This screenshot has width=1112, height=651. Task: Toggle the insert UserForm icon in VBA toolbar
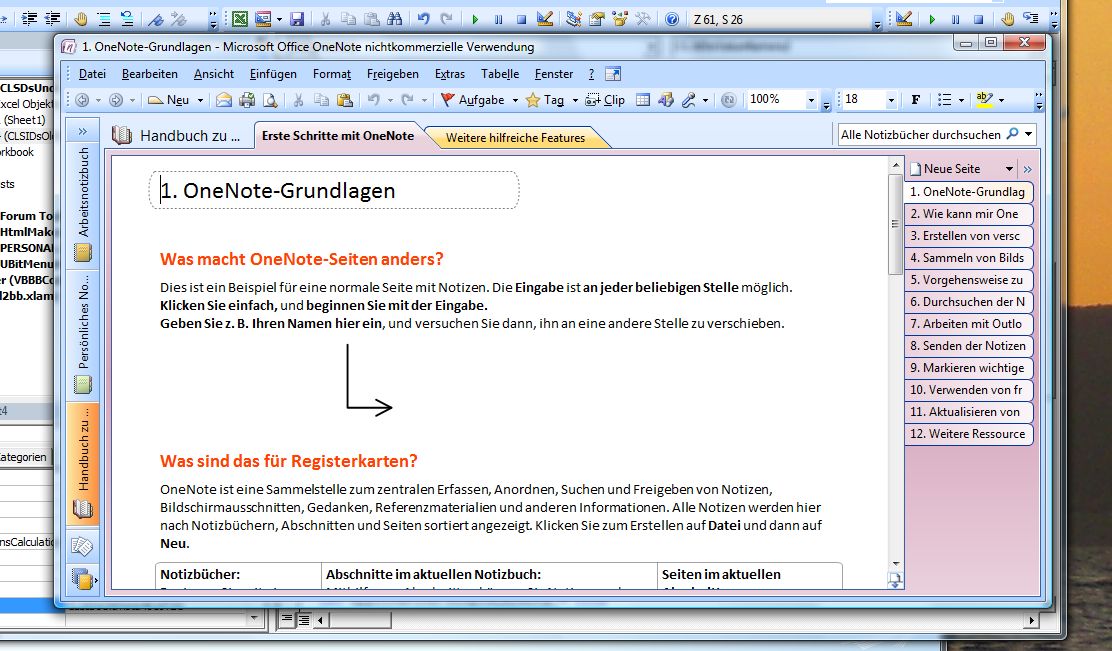tap(263, 19)
